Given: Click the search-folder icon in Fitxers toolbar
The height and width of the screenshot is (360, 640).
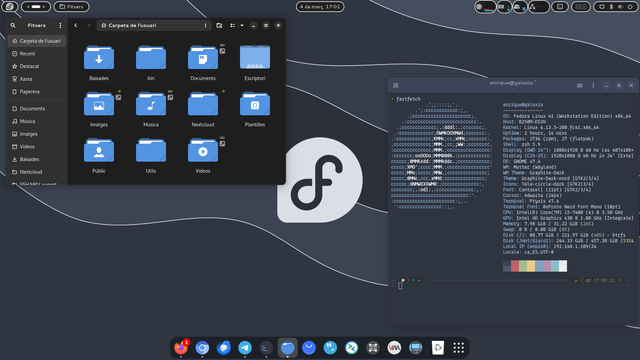Looking at the screenshot, I should pyautogui.click(x=219, y=25).
